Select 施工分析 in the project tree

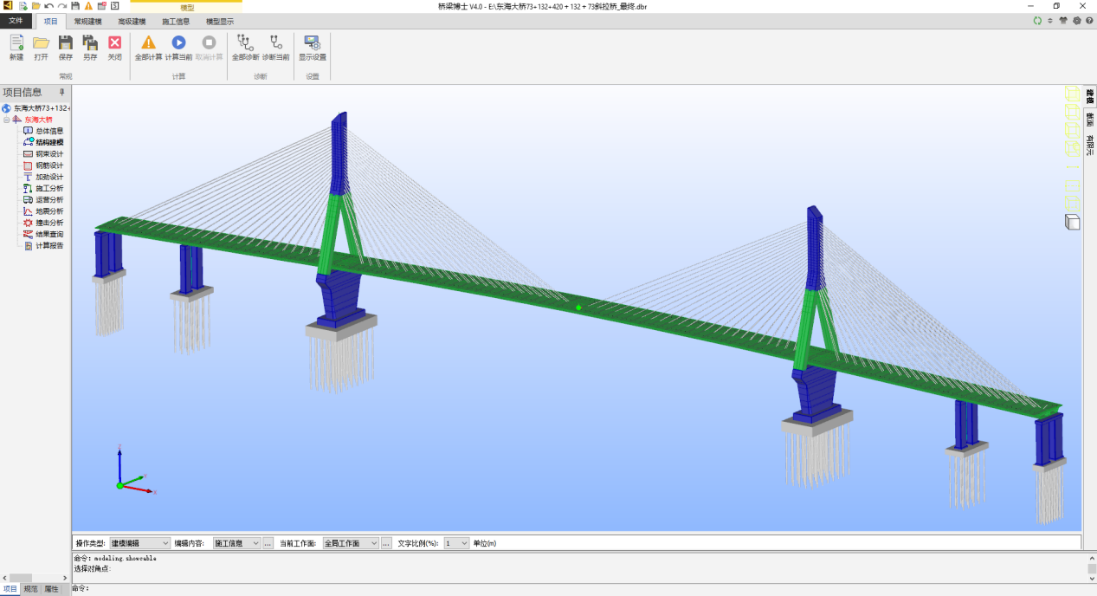tap(49, 188)
